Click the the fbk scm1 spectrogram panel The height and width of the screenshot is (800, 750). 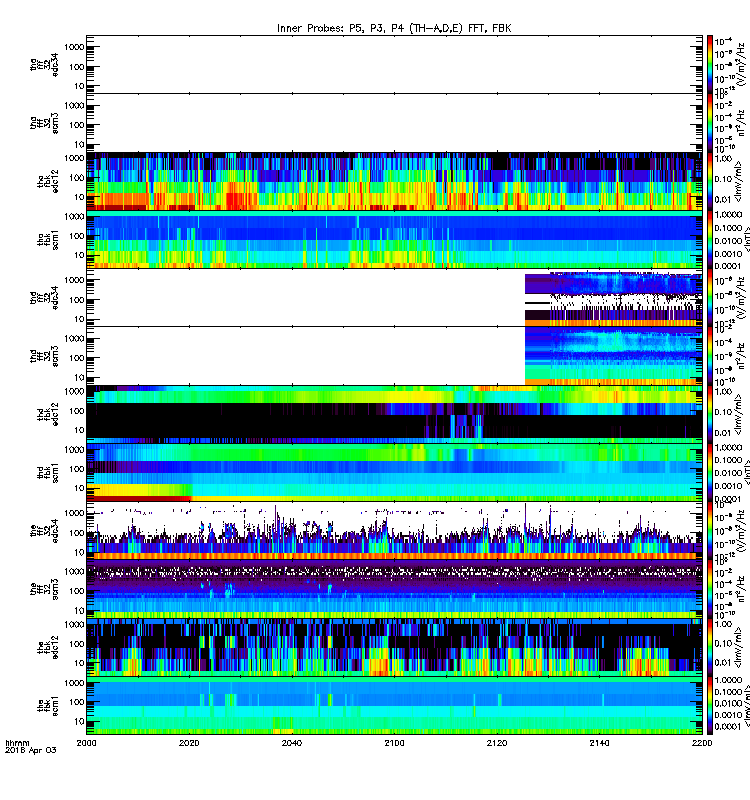394,705
